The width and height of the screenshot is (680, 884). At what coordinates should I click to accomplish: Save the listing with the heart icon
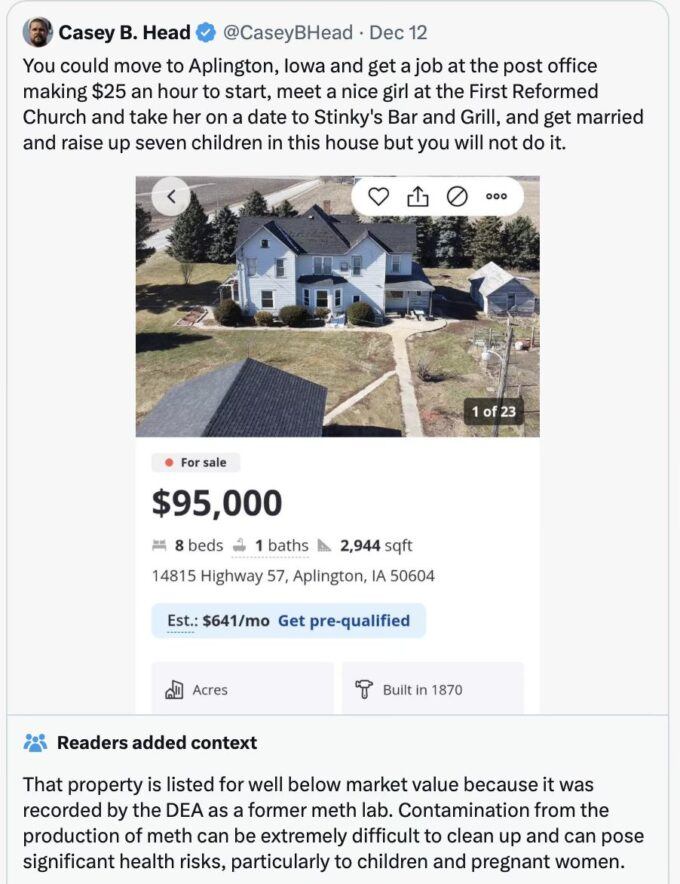[378, 197]
